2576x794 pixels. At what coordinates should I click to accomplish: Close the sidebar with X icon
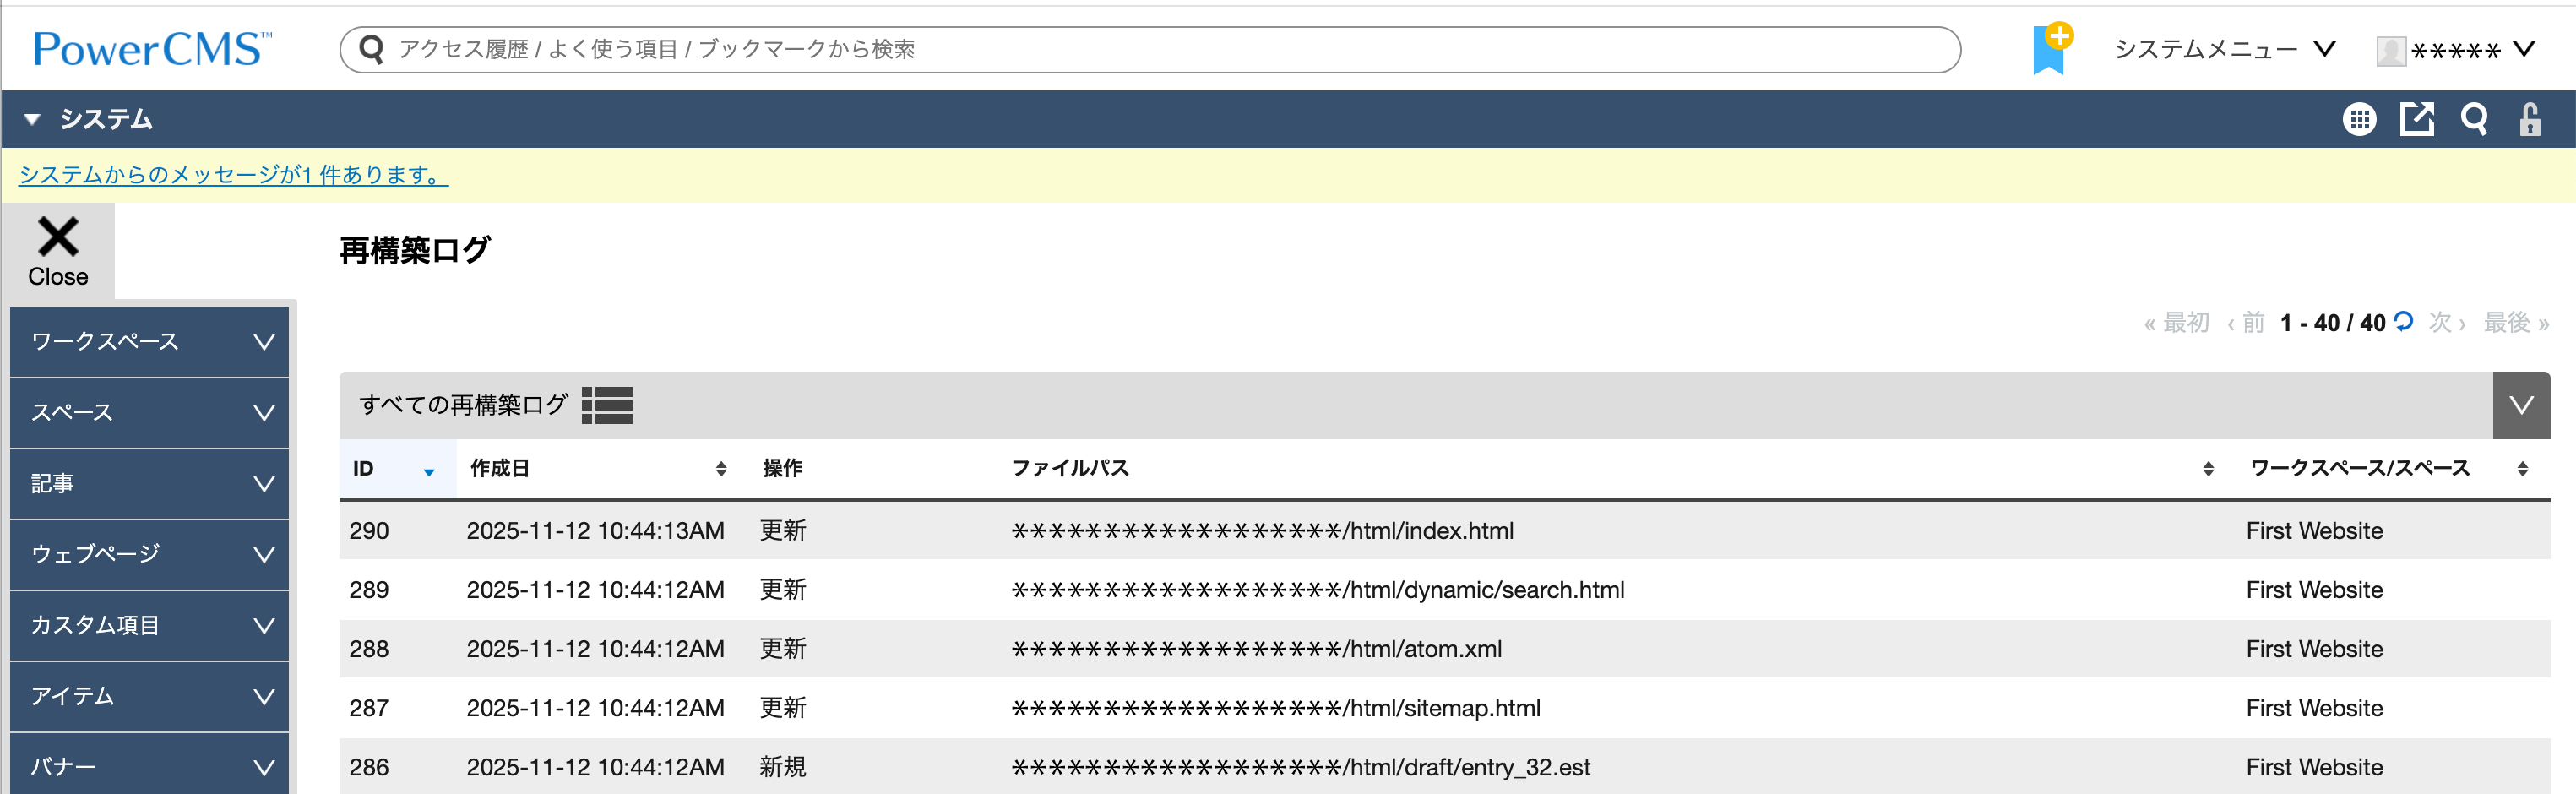(58, 250)
